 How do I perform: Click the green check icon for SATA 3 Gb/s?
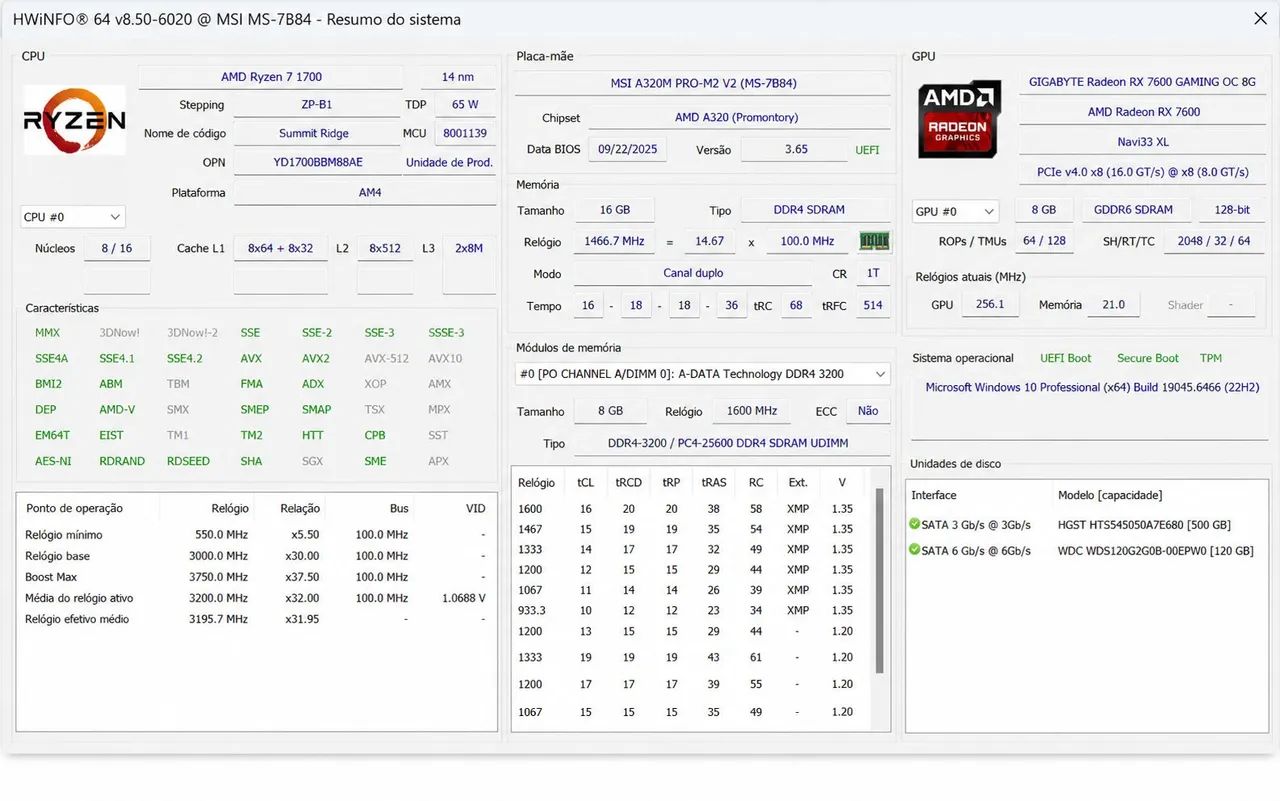click(914, 524)
